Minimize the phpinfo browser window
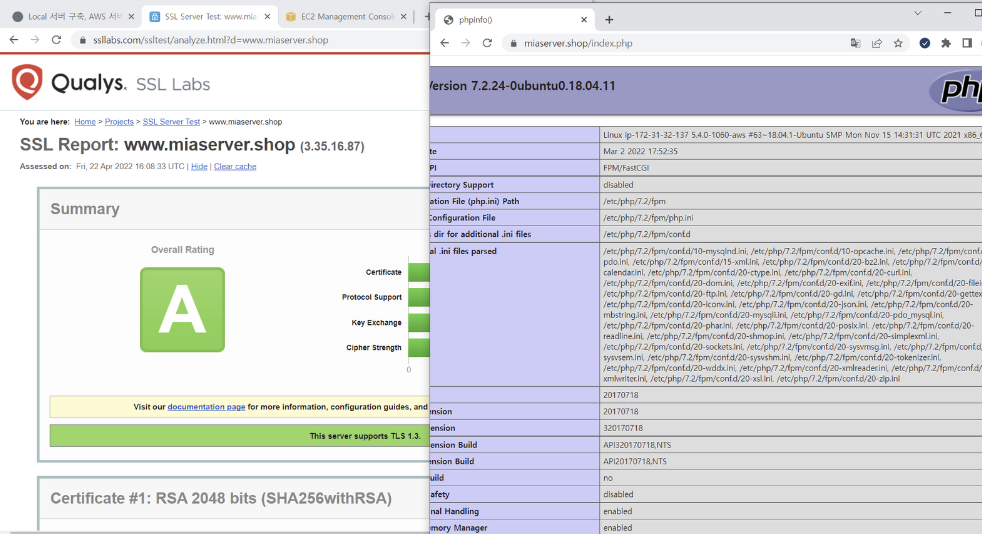The image size is (982, 534). [x=948, y=13]
